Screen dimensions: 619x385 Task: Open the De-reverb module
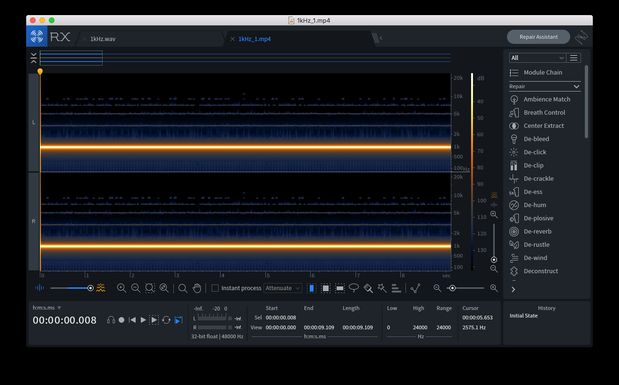point(531,231)
